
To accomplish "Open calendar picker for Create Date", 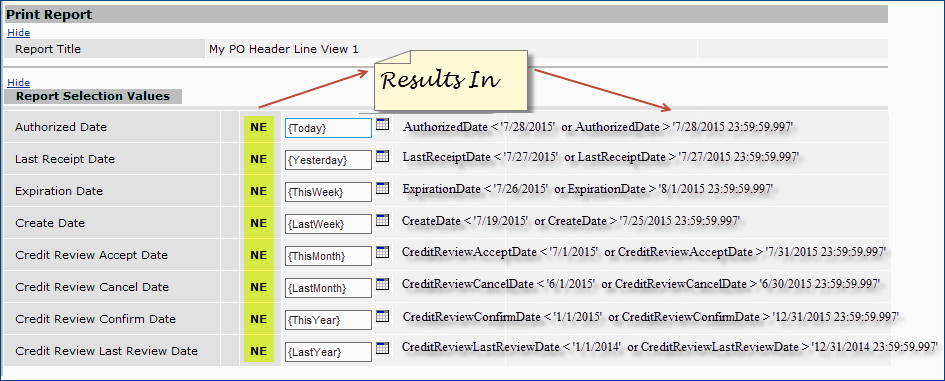I will (x=382, y=220).
